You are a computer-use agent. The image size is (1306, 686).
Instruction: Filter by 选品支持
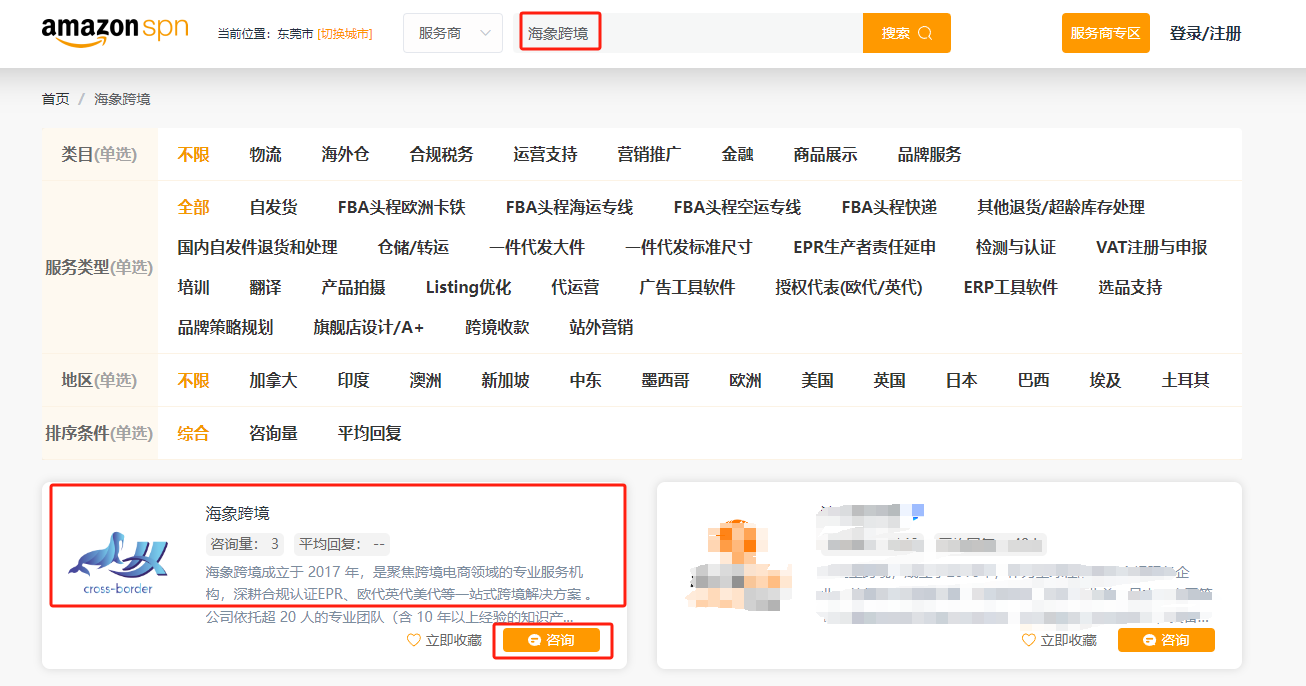[1130, 287]
